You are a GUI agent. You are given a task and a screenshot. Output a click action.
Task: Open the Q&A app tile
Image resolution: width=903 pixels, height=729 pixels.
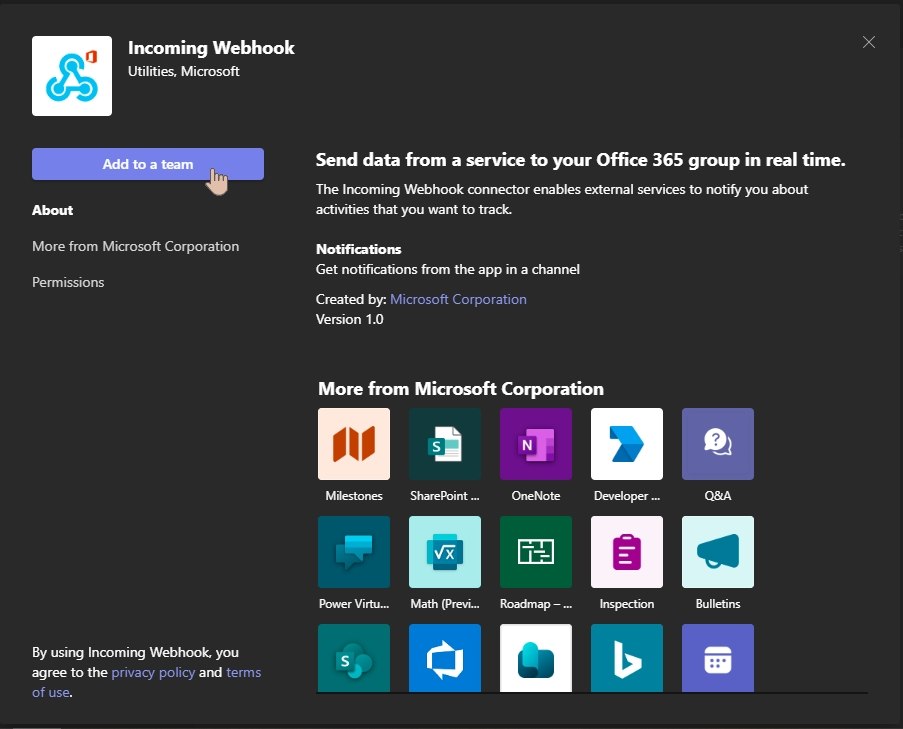[x=718, y=444]
